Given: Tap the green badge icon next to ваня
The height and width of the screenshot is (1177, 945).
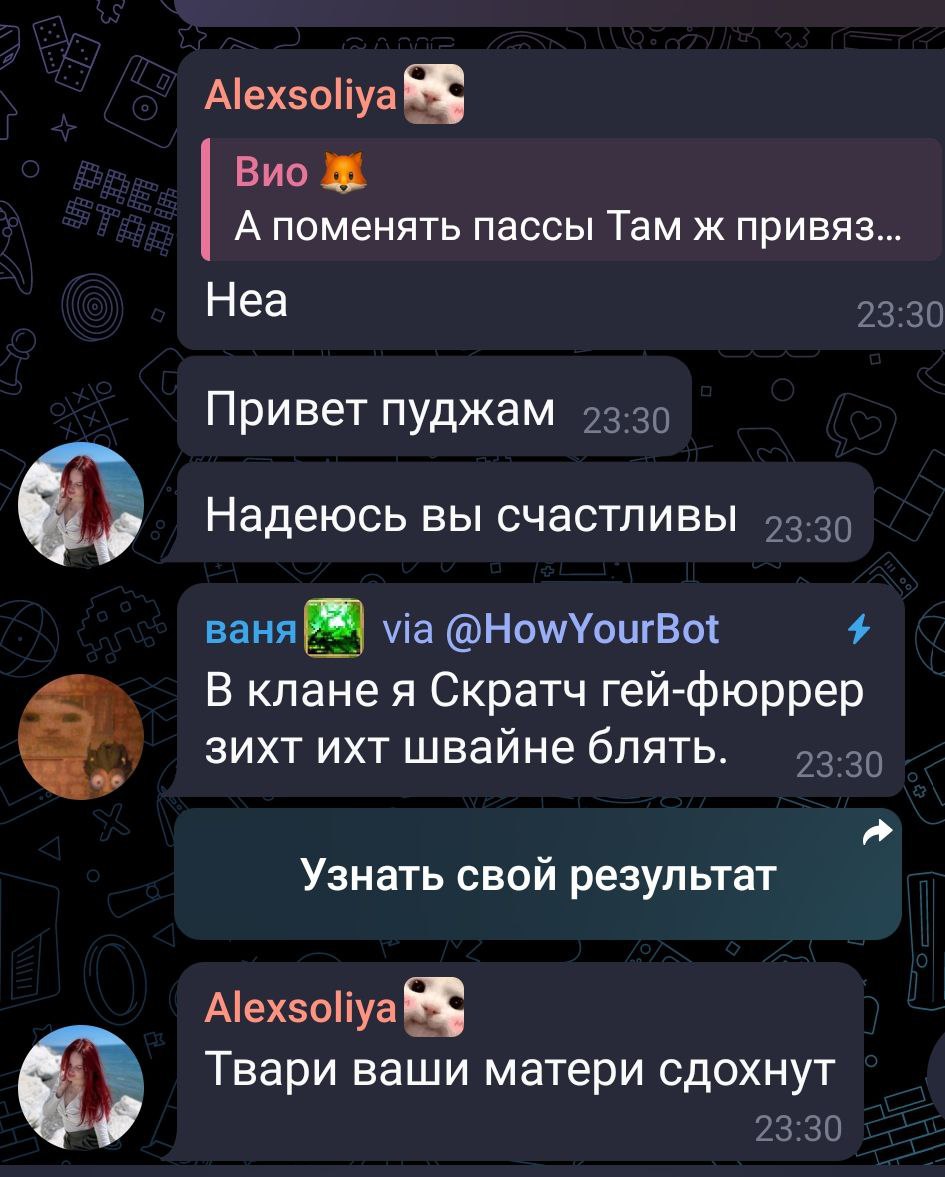Looking at the screenshot, I should tap(333, 628).
